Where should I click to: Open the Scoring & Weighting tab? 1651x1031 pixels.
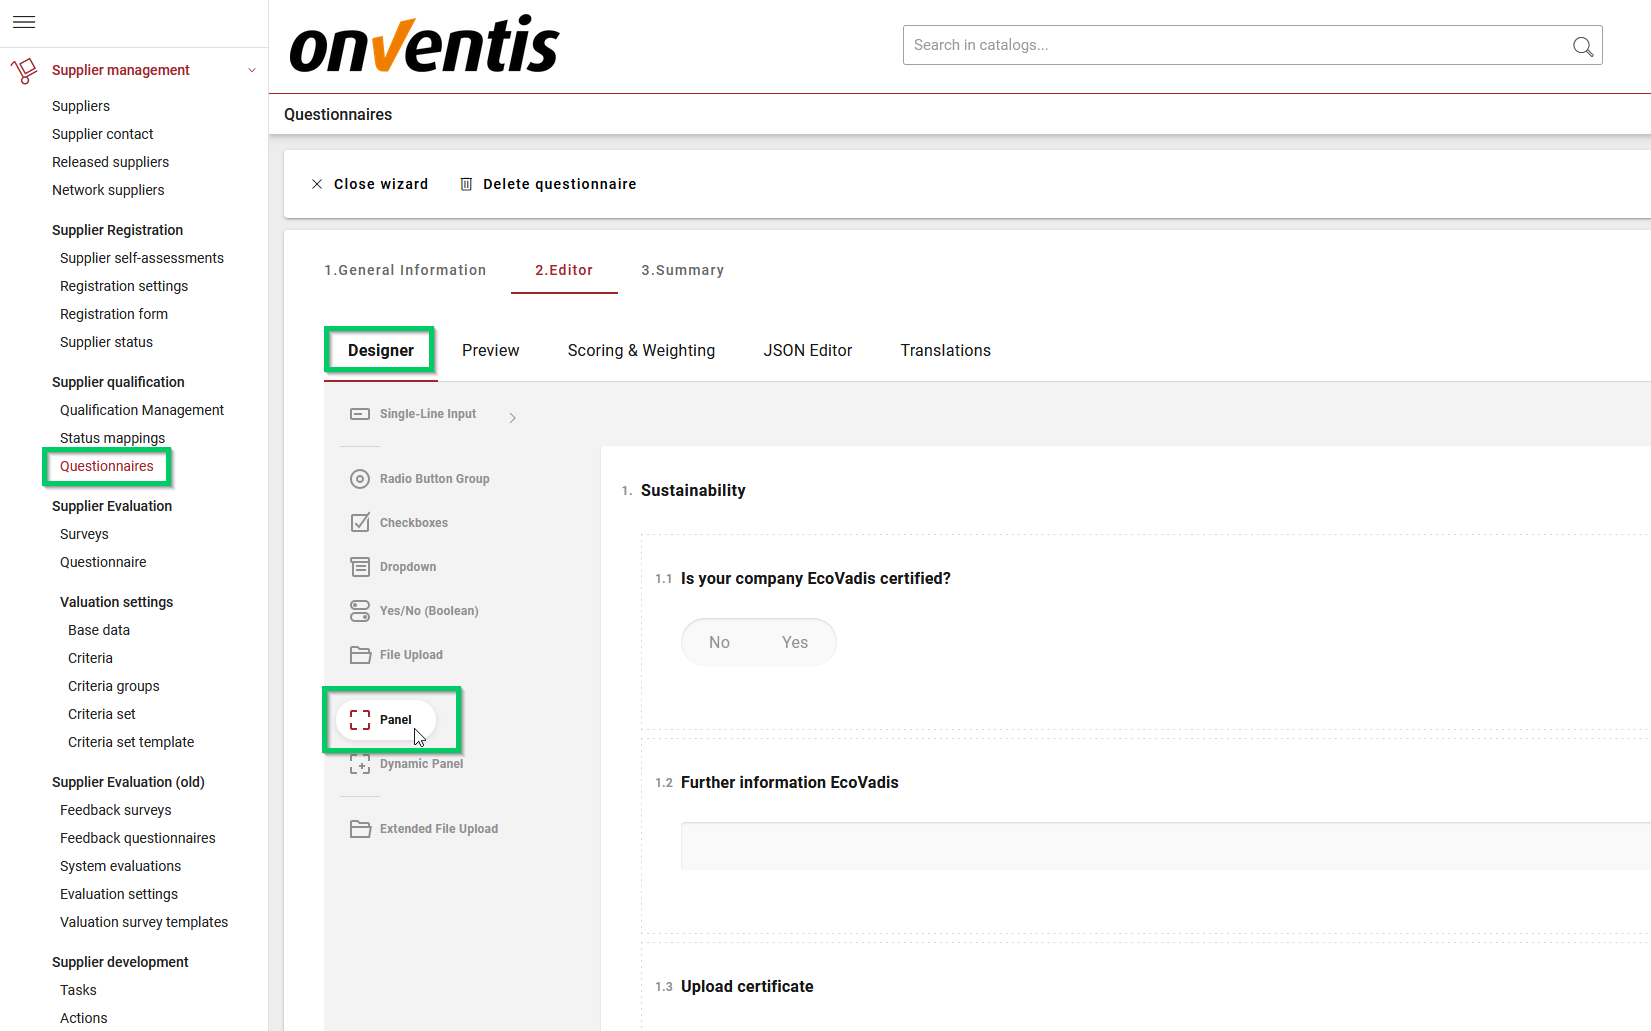click(x=641, y=350)
